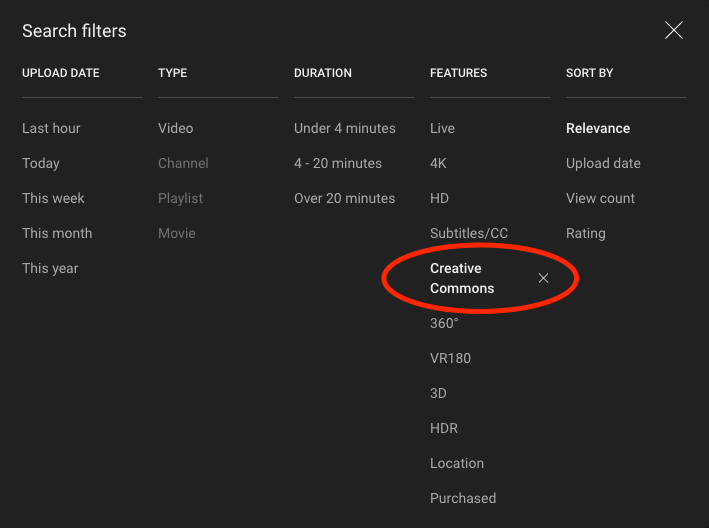Sort results by Rating
Image resolution: width=709 pixels, height=528 pixels.
tap(586, 233)
